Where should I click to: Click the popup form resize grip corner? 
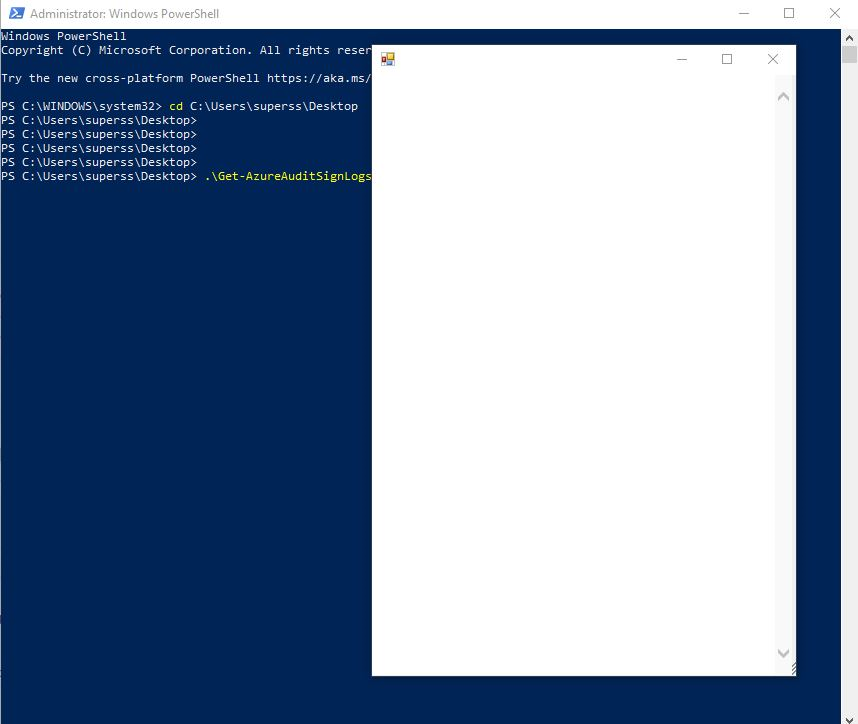coord(793,668)
